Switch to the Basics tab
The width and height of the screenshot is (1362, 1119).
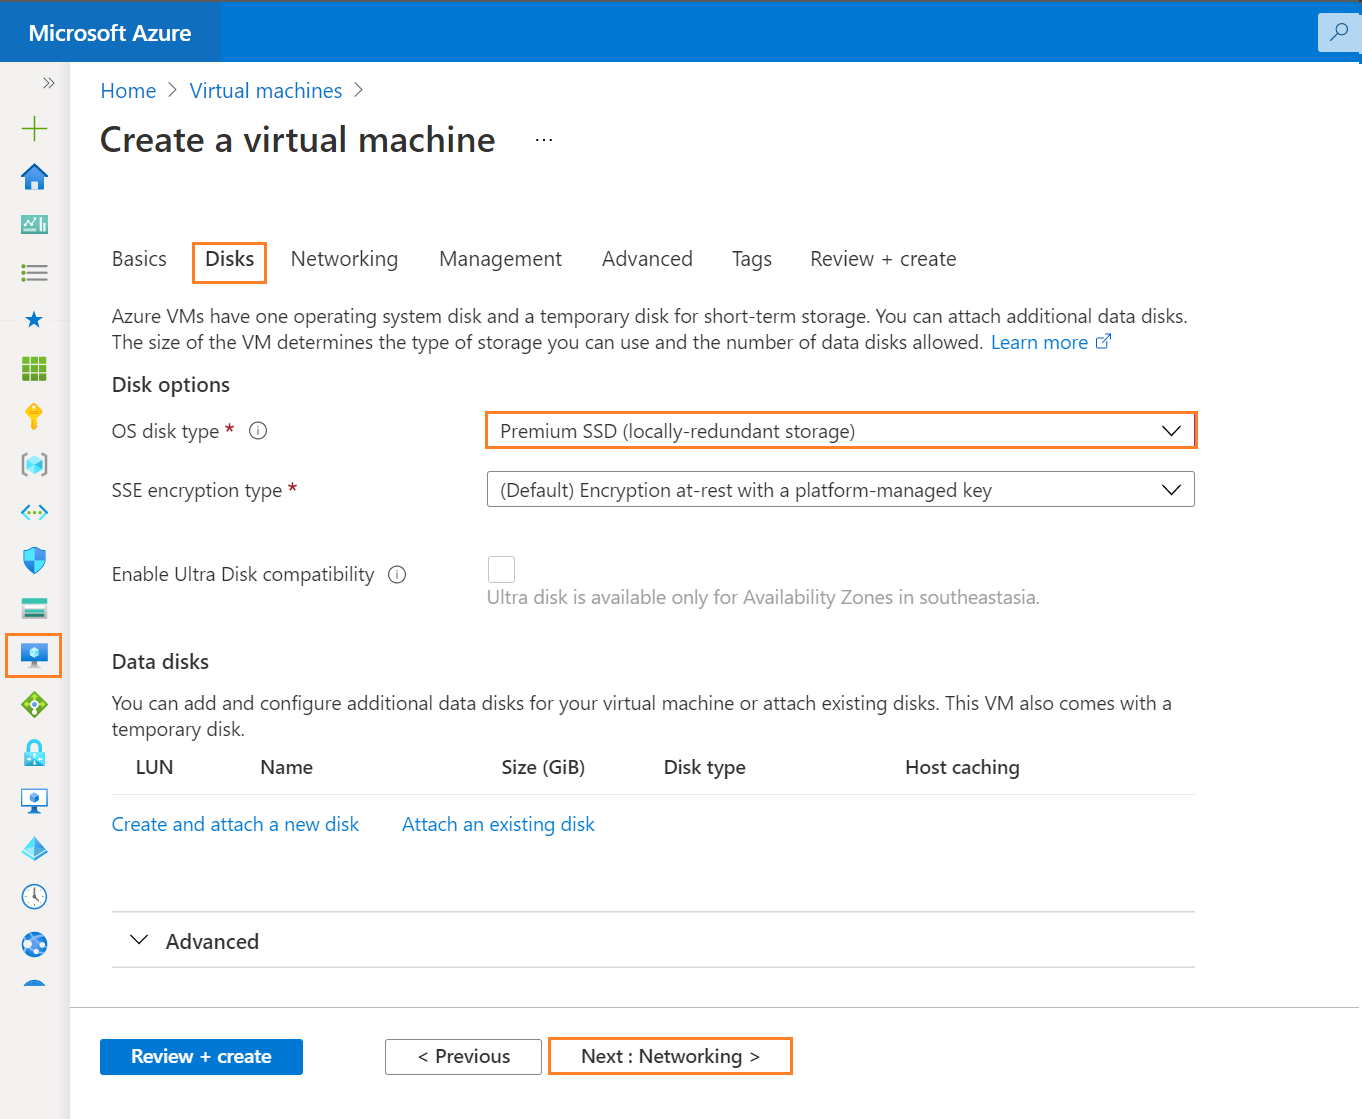139,259
